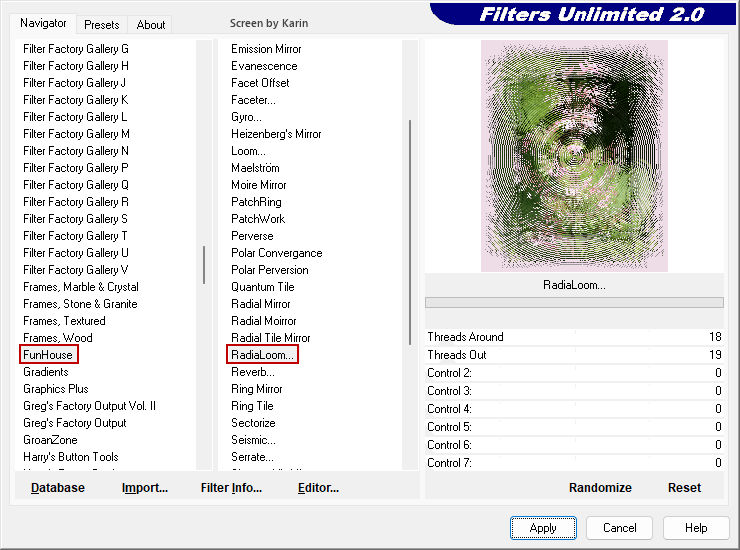This screenshot has width=740, height=550.
Task: Adjust the Threads Around slider
Action: click(x=573, y=337)
